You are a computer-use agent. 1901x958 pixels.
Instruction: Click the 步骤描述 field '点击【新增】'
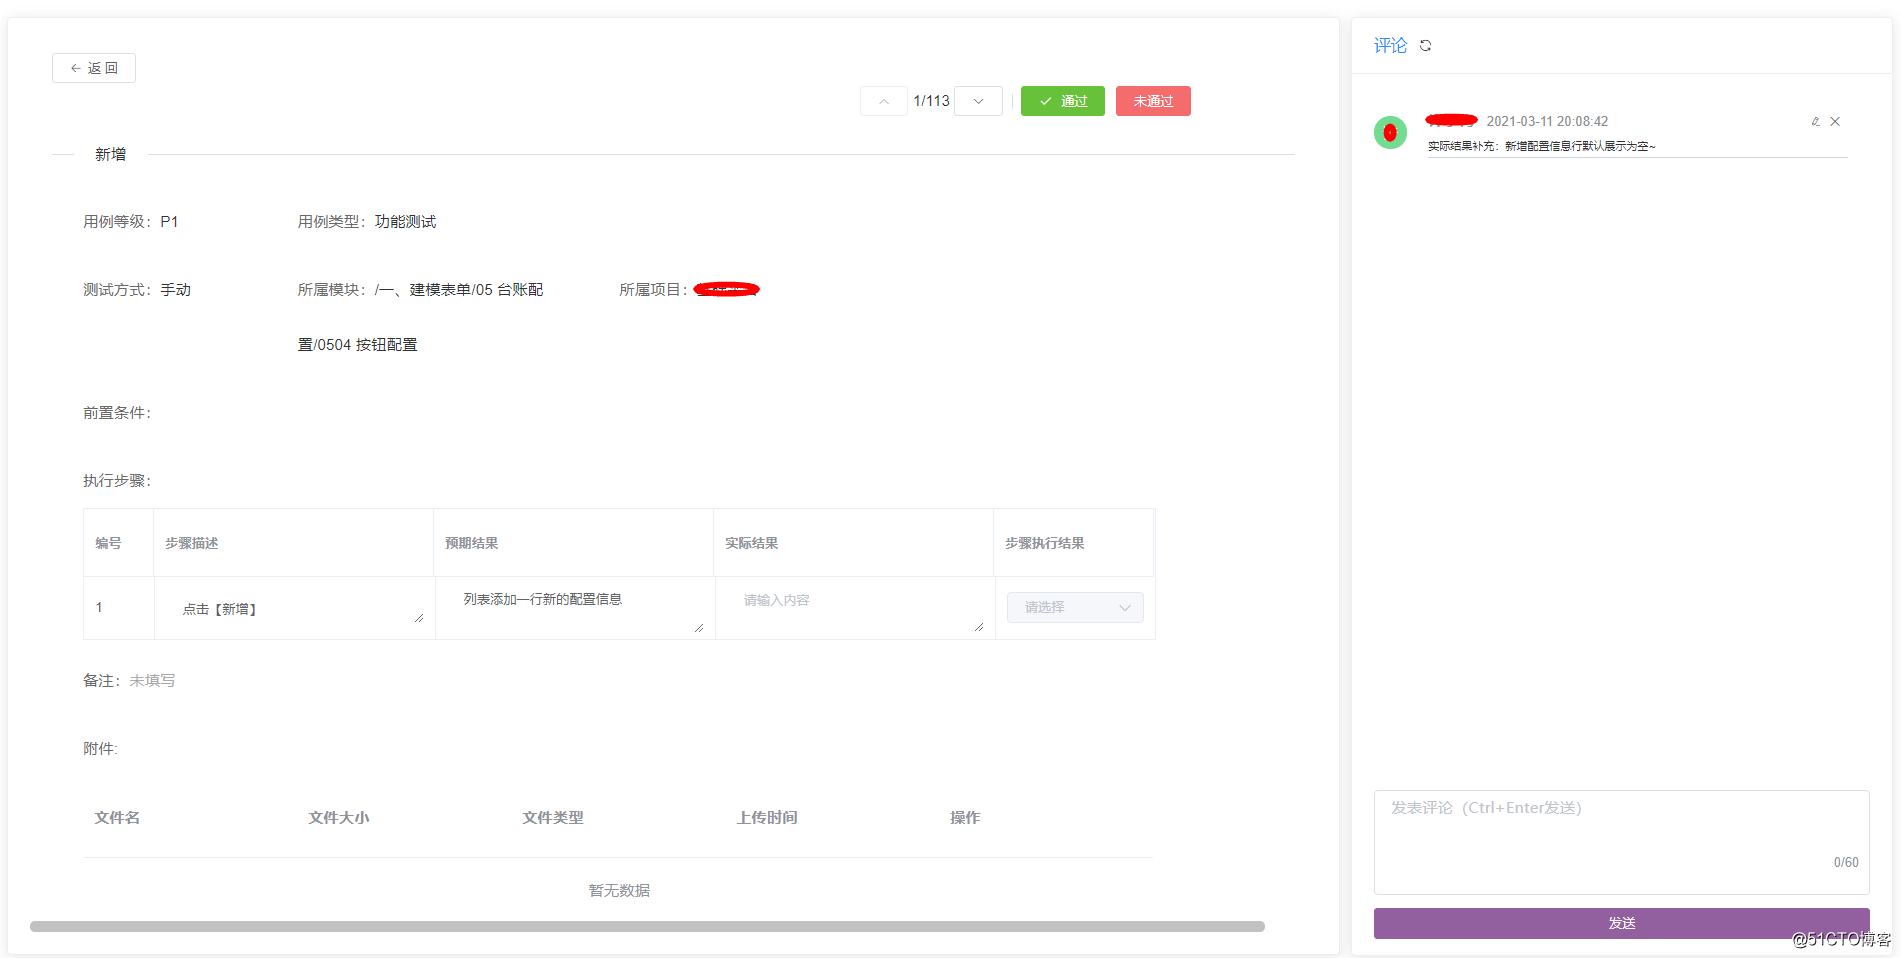pyautogui.click(x=295, y=608)
